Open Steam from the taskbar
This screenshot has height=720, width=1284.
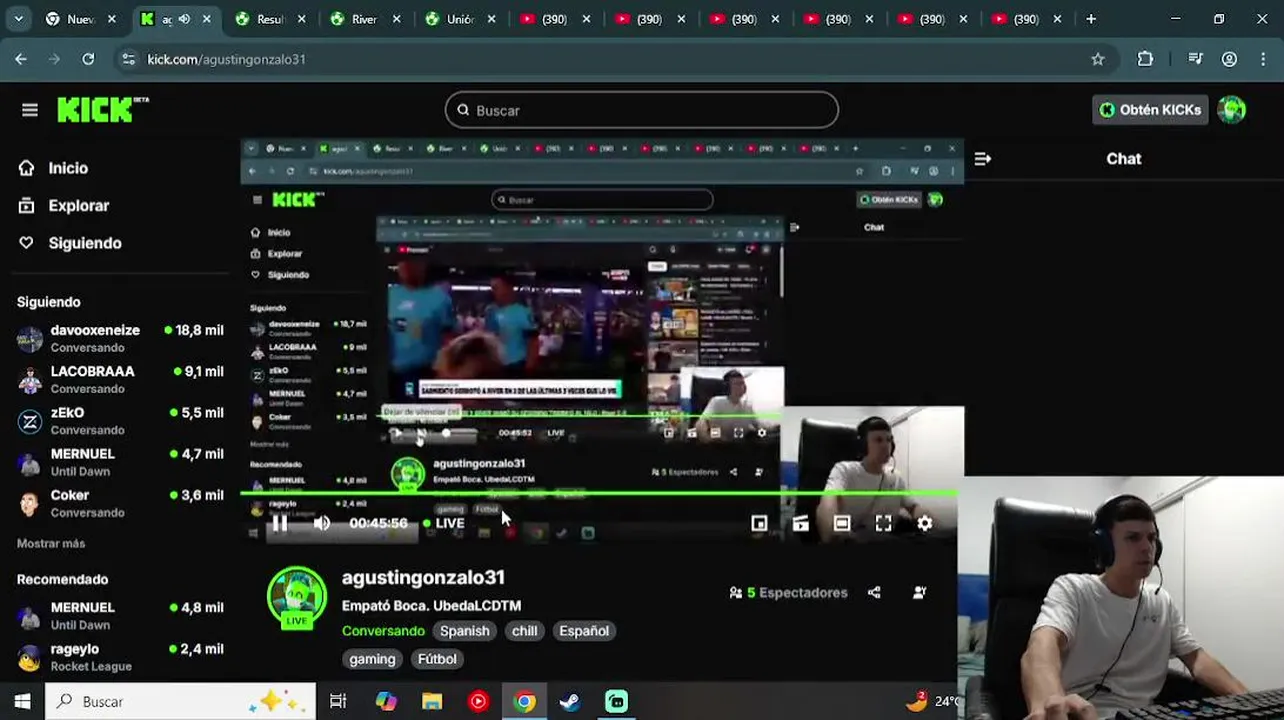click(570, 701)
